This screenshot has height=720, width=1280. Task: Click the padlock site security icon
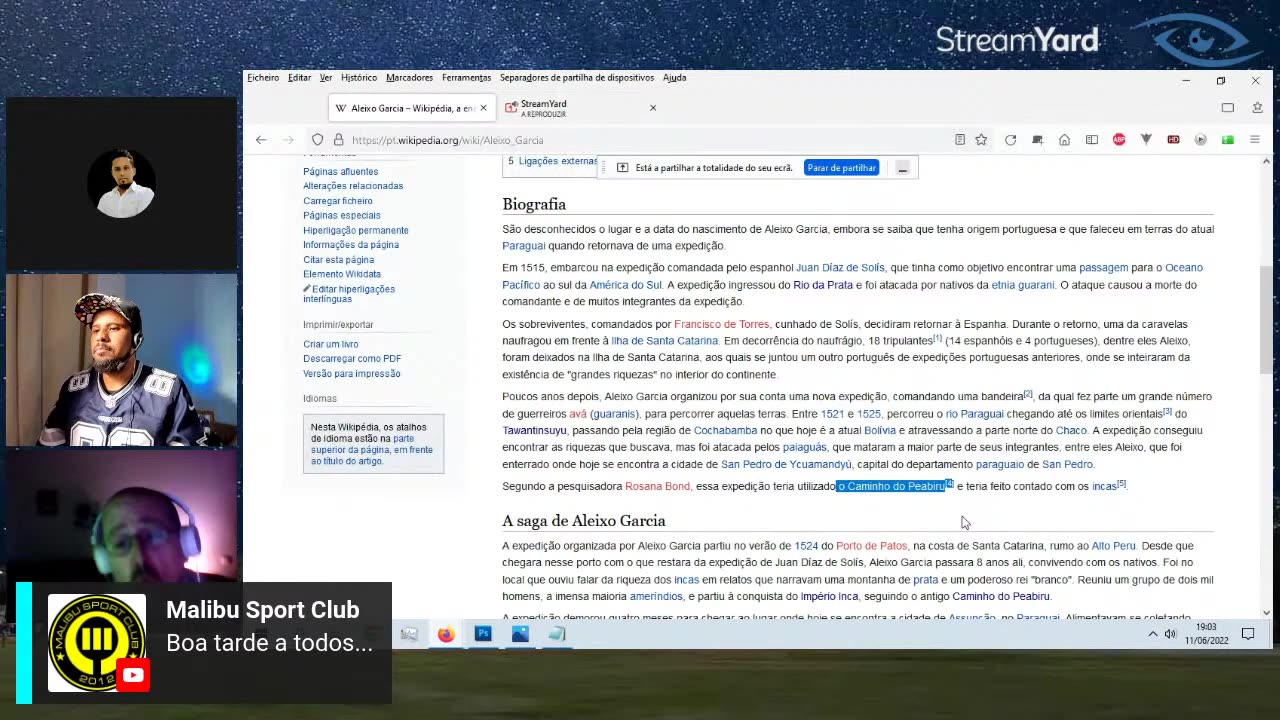pos(338,140)
